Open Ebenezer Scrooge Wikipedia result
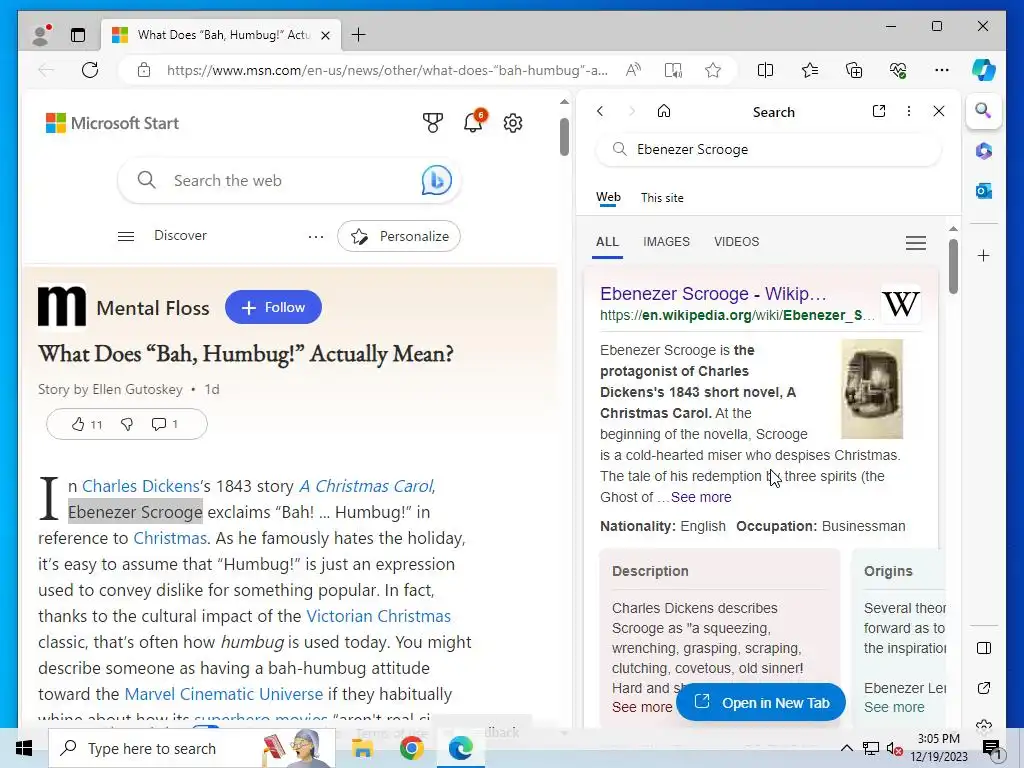This screenshot has width=1024, height=768. [713, 294]
